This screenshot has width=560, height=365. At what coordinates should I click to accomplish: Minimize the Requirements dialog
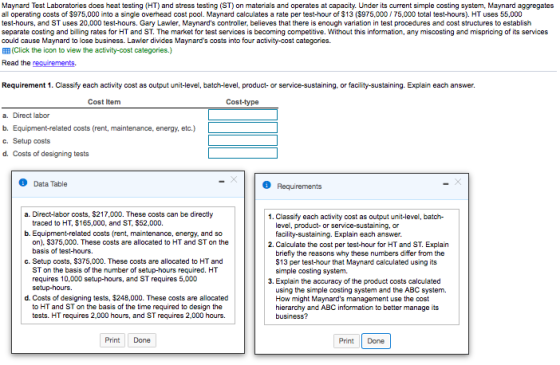(x=446, y=184)
